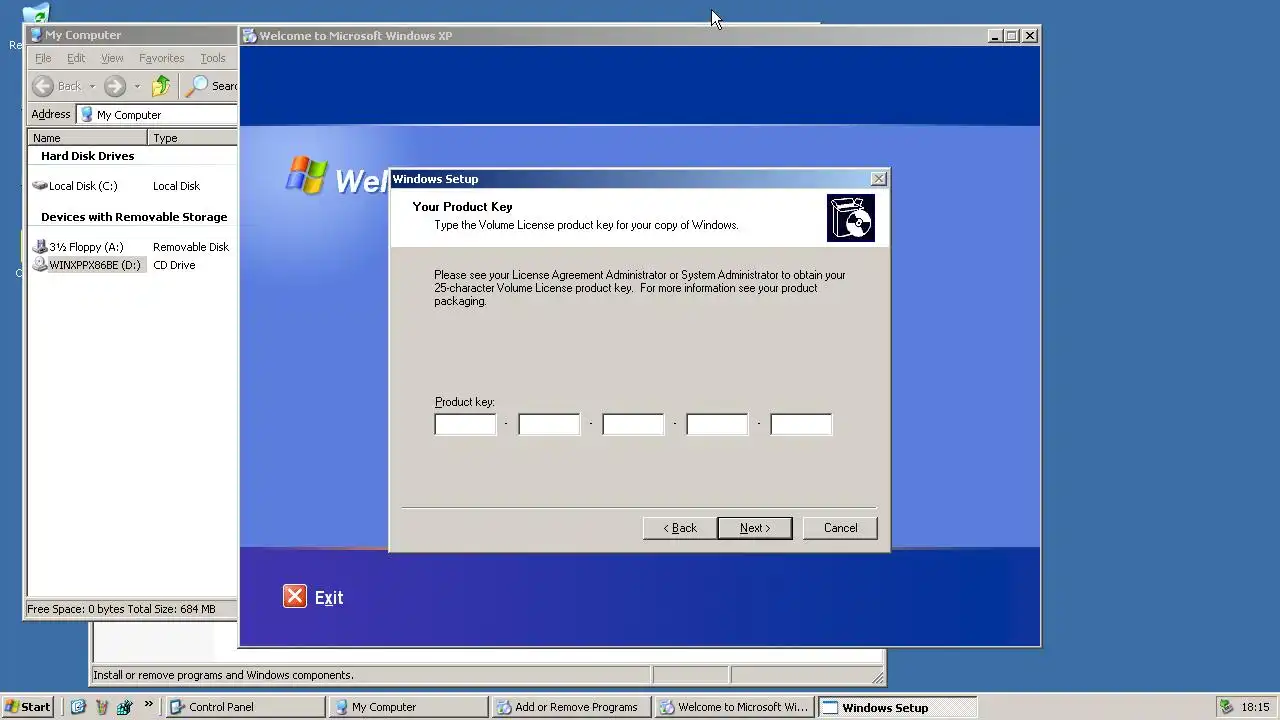Launch third Quick Launch icon
The image size is (1280, 720).
[124, 707]
